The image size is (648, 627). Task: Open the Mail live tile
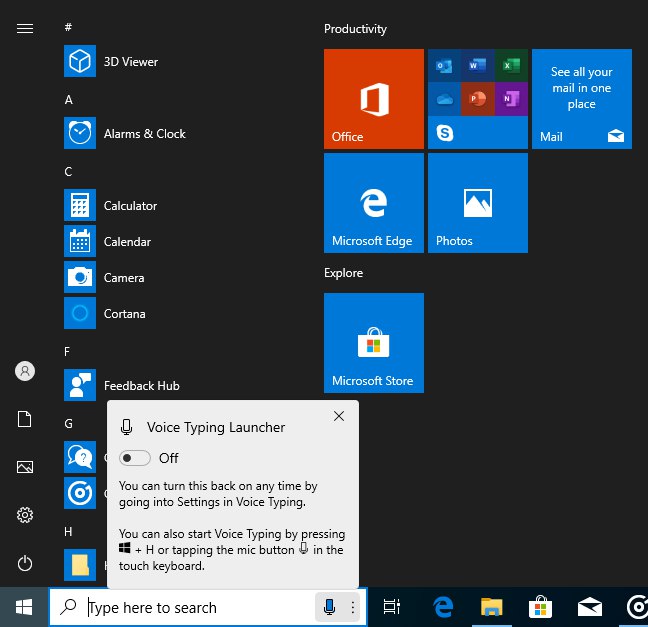tap(582, 99)
